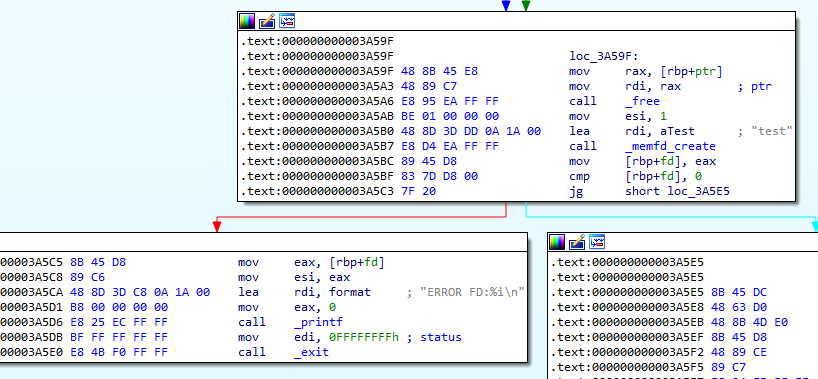
Task: Click address .text:000000000003A5EB
Action: [x=628, y=322]
